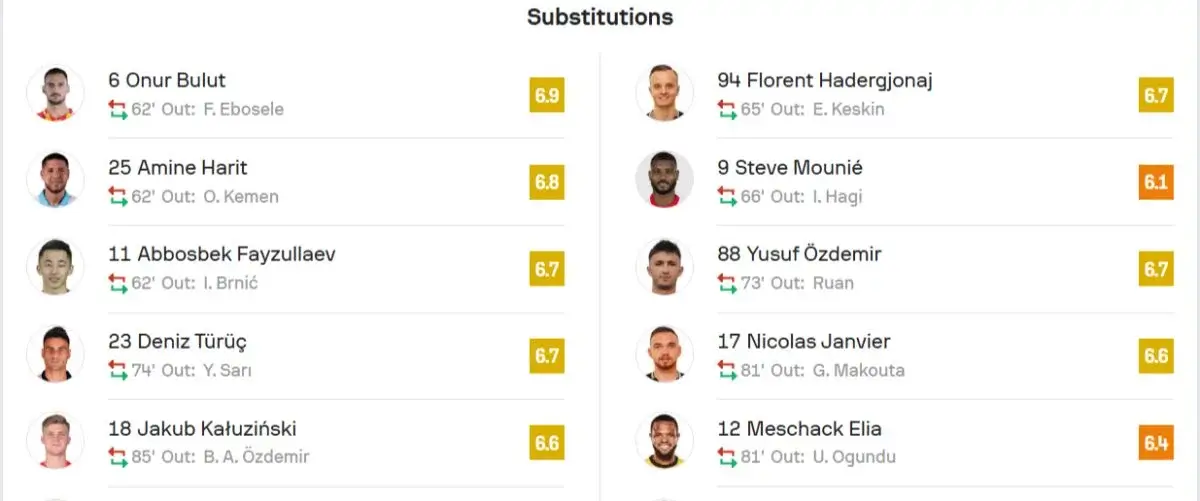Click Meschack Elia's 6.4 rating badge
Image resolution: width=1200 pixels, height=501 pixels.
(1156, 442)
